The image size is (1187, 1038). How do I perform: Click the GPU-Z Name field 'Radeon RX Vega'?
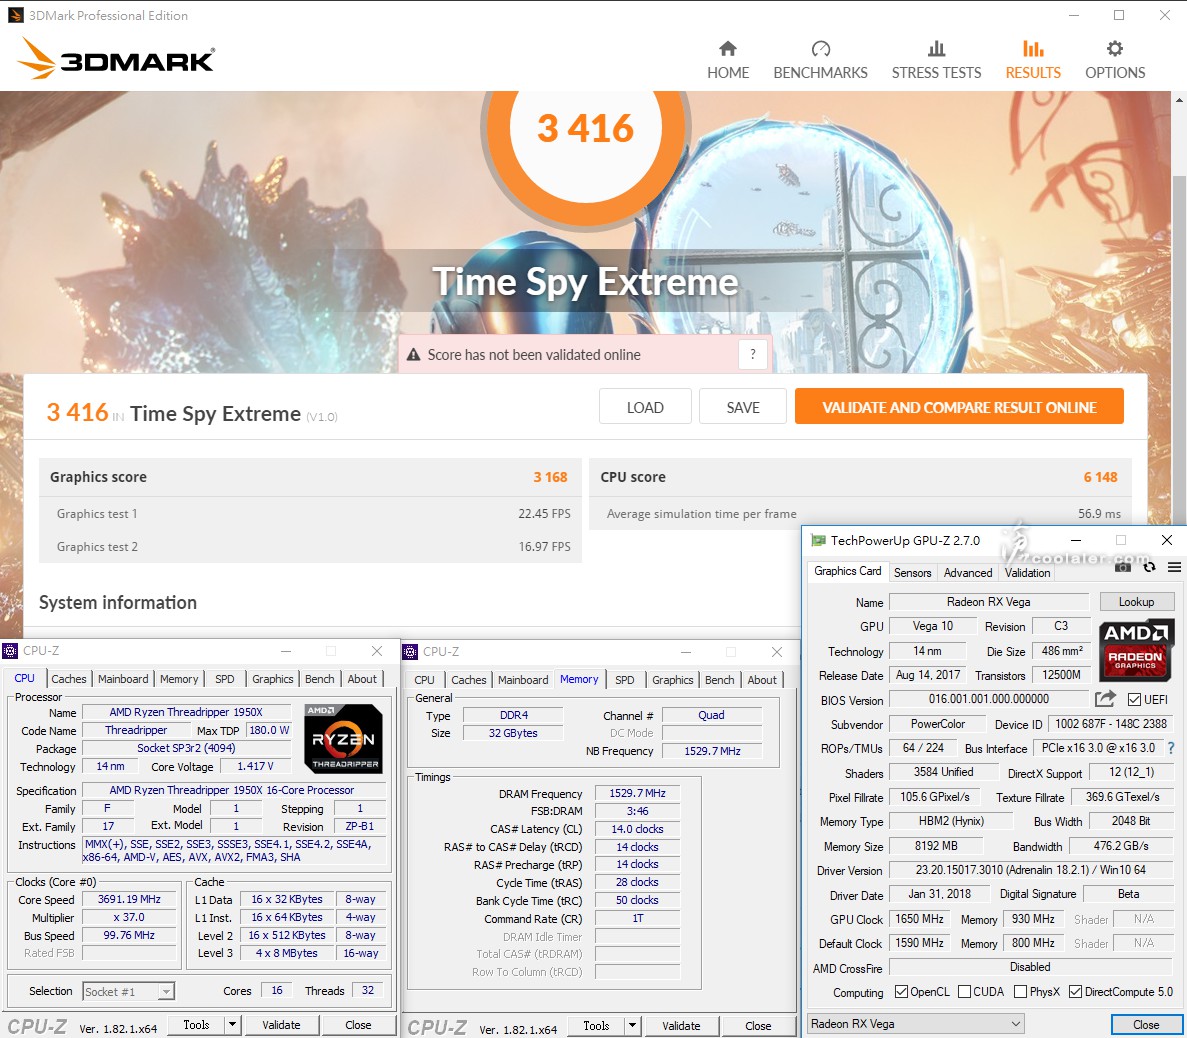coord(989,602)
